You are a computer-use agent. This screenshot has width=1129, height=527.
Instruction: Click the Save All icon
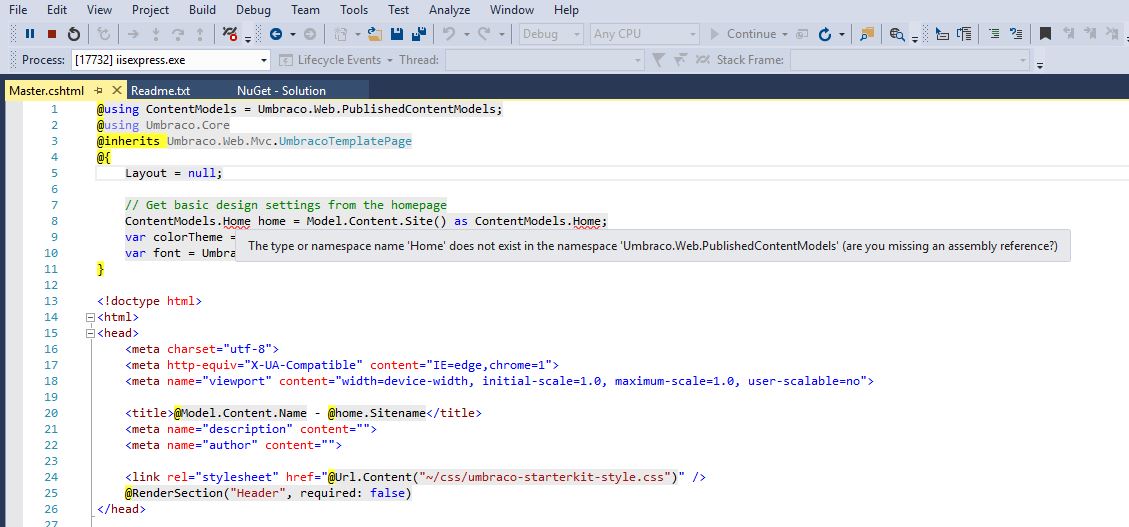(418, 34)
